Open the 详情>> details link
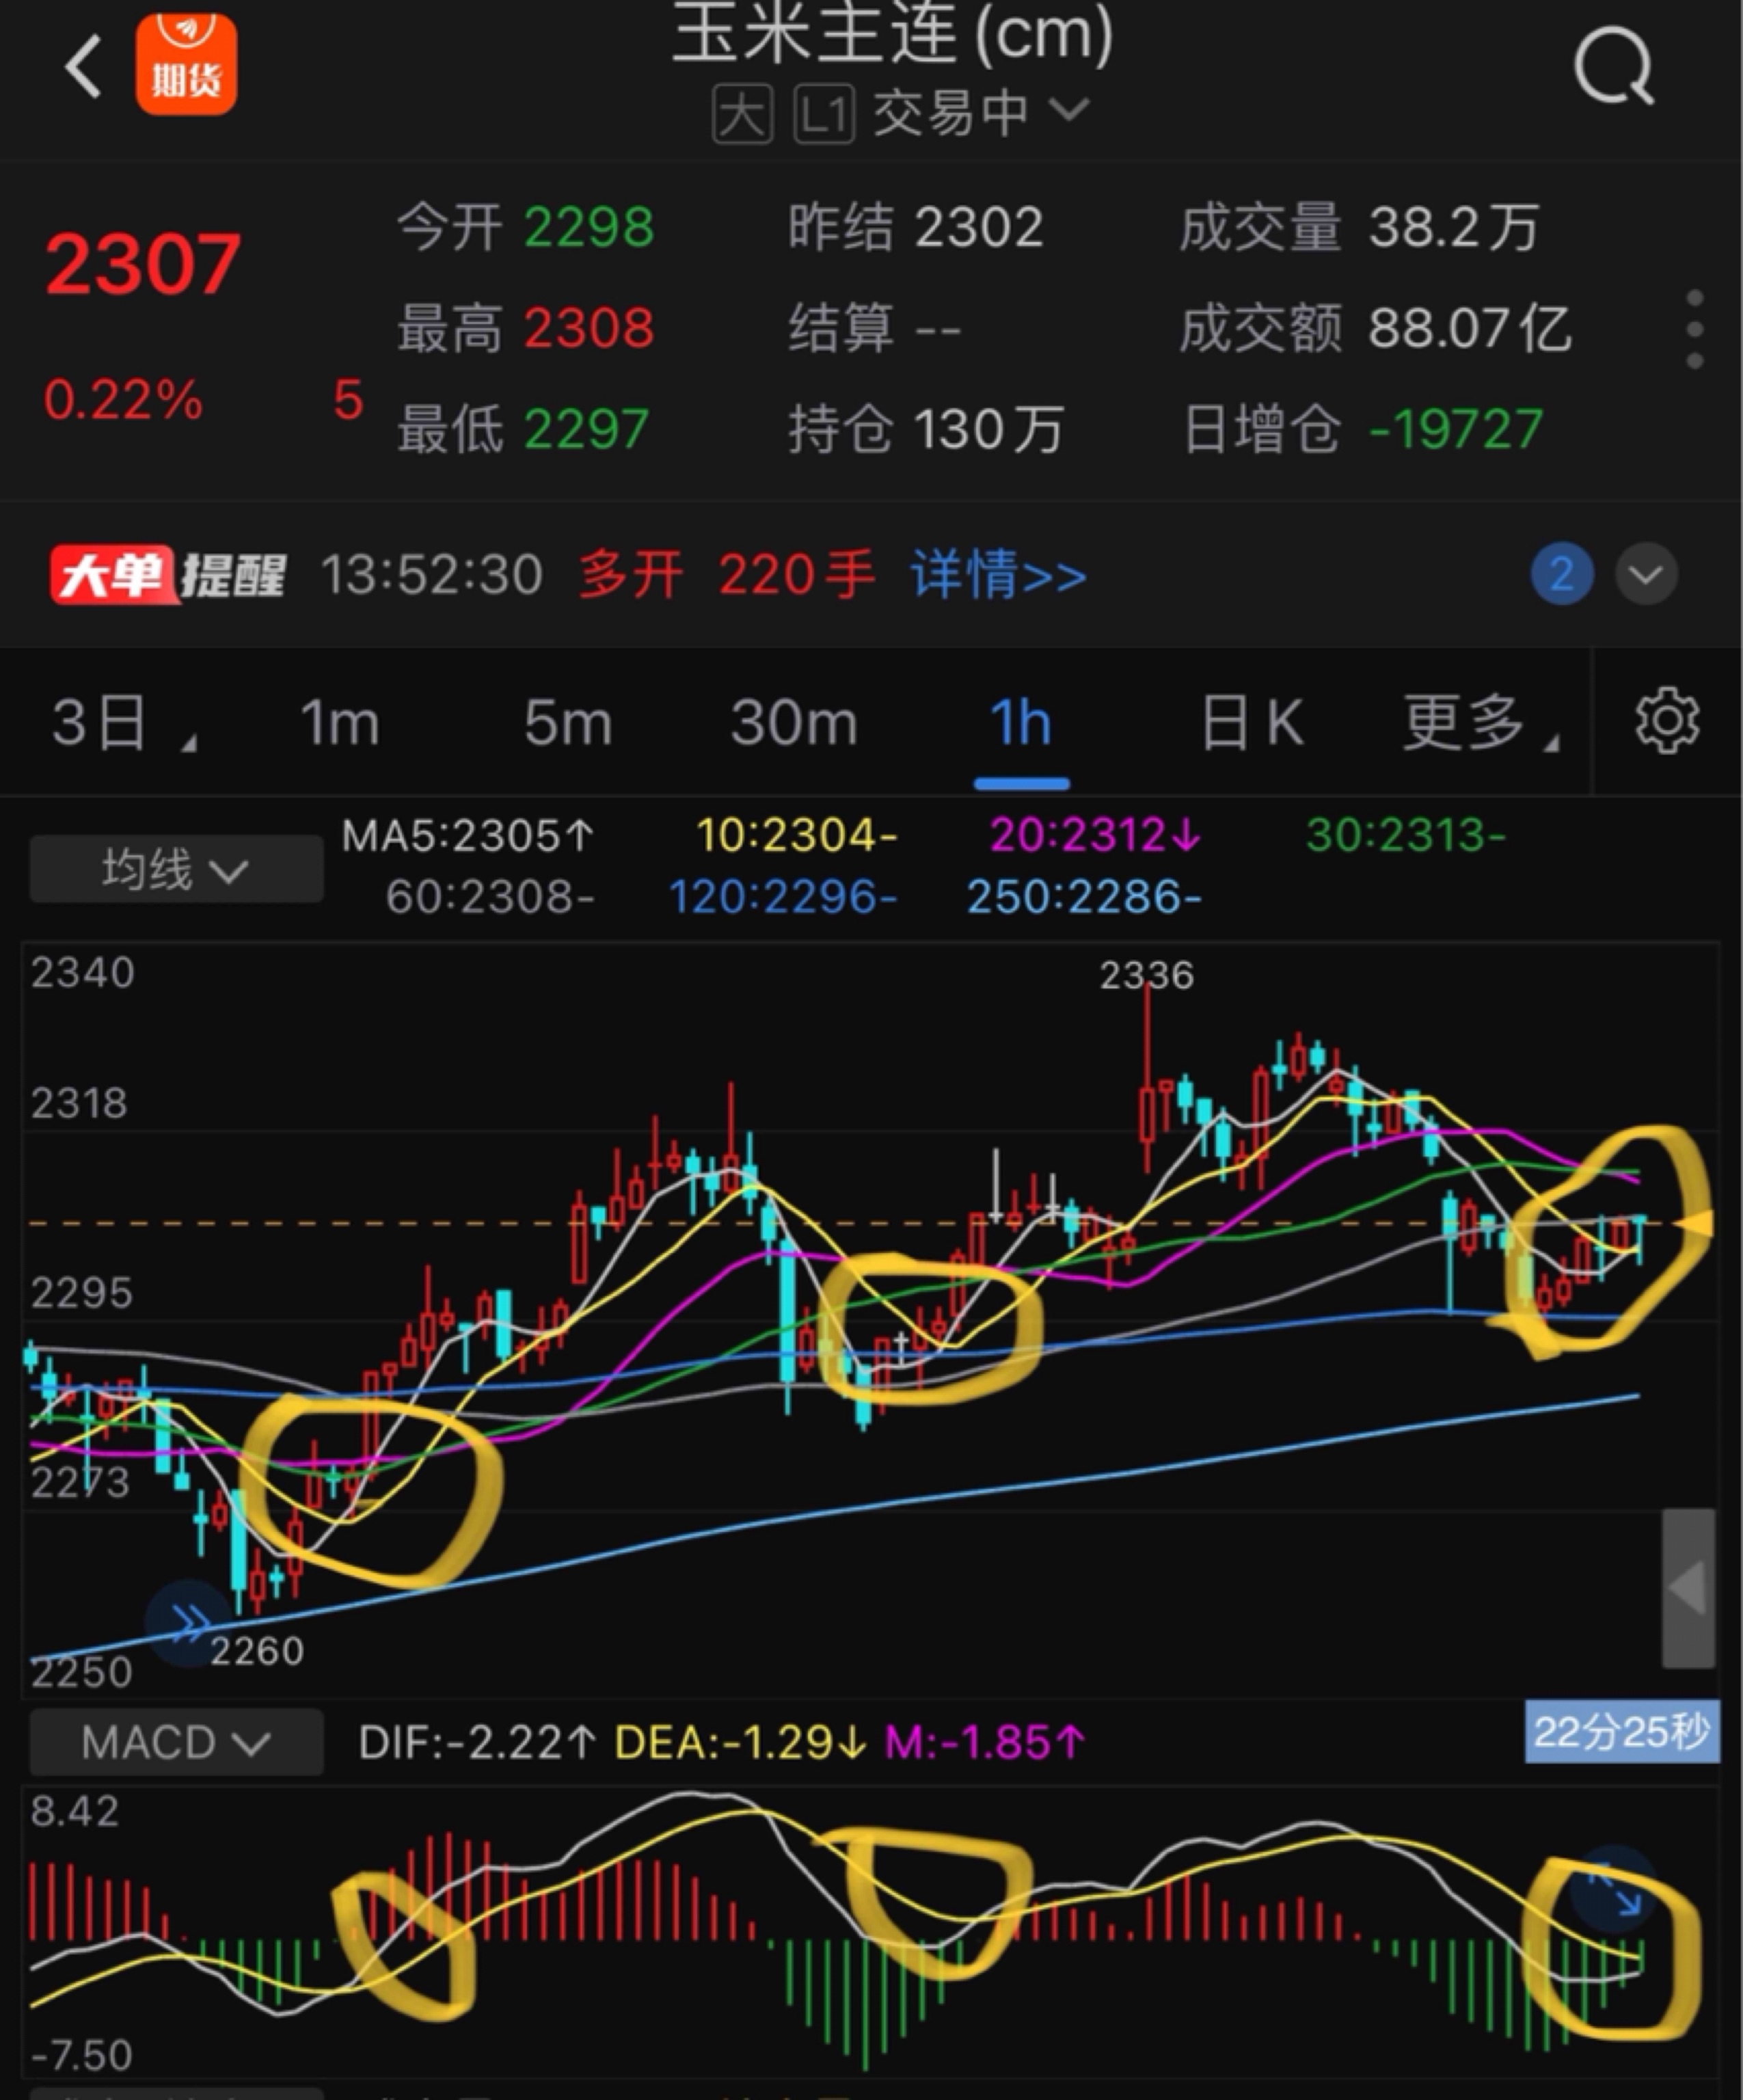 click(998, 576)
